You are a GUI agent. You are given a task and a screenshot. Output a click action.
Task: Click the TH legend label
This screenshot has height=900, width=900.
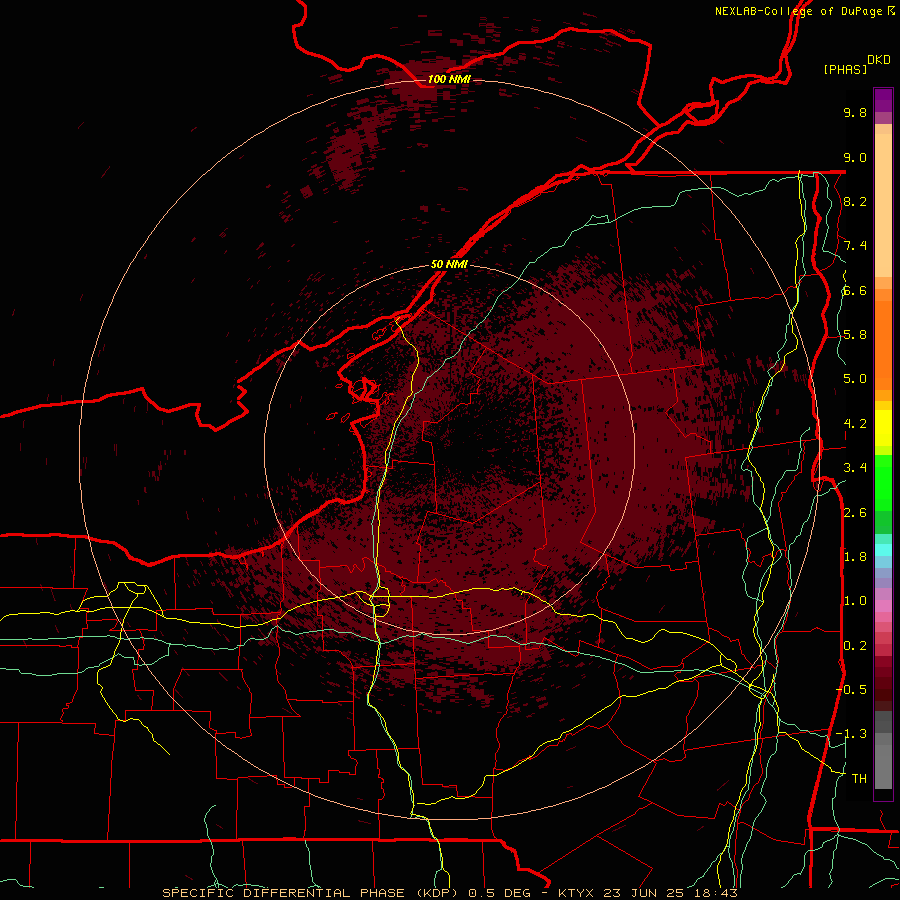pyautogui.click(x=859, y=778)
